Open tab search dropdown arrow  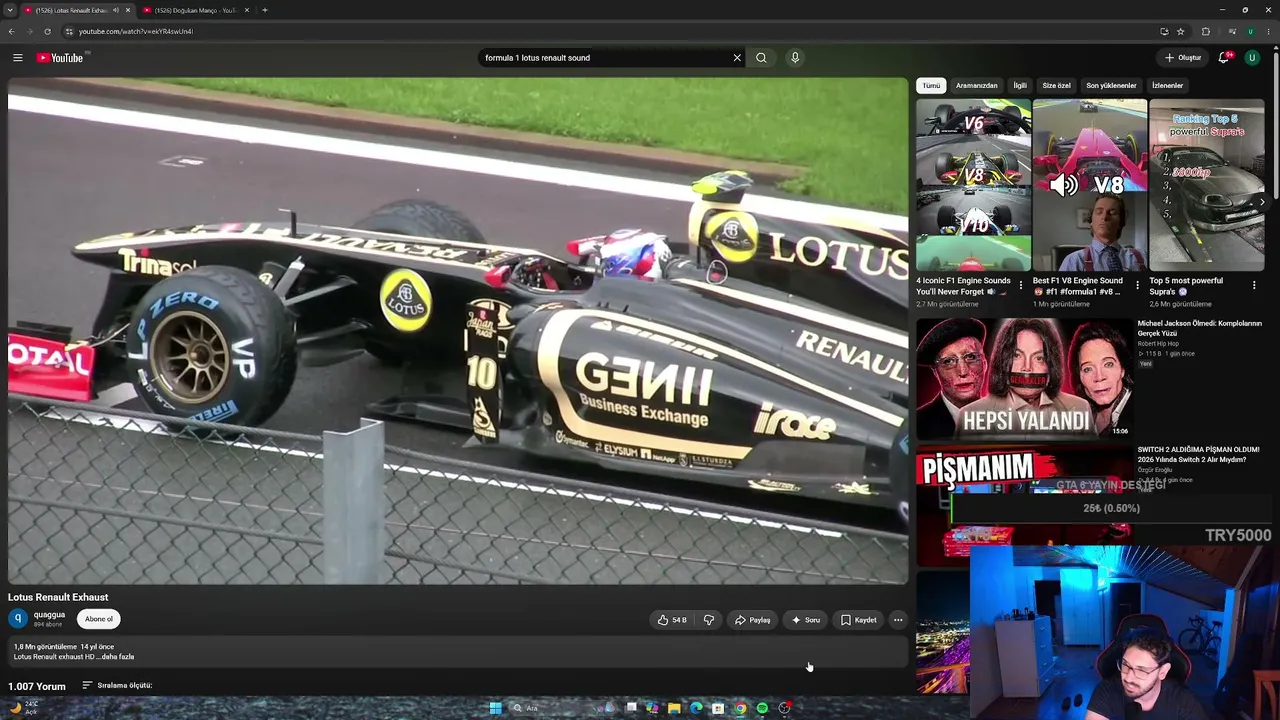click(x=10, y=10)
